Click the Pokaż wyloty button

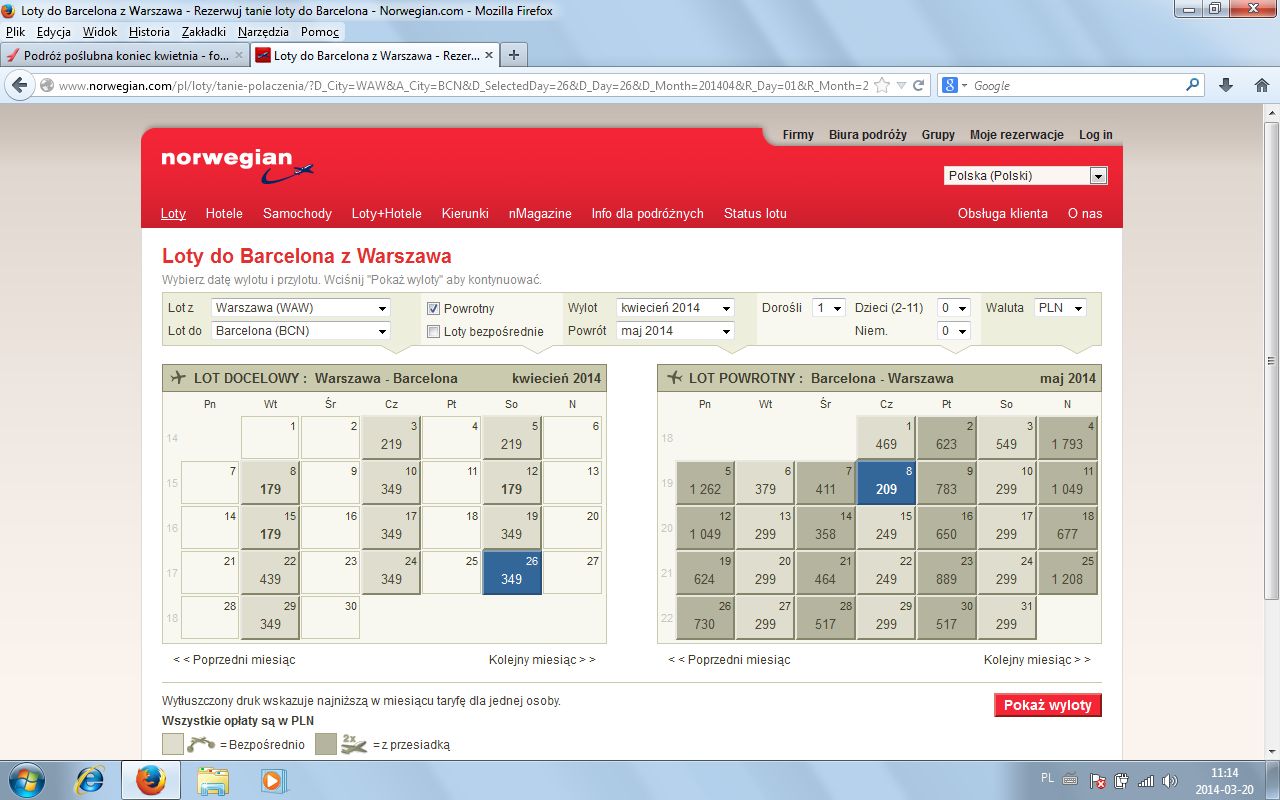(1047, 705)
